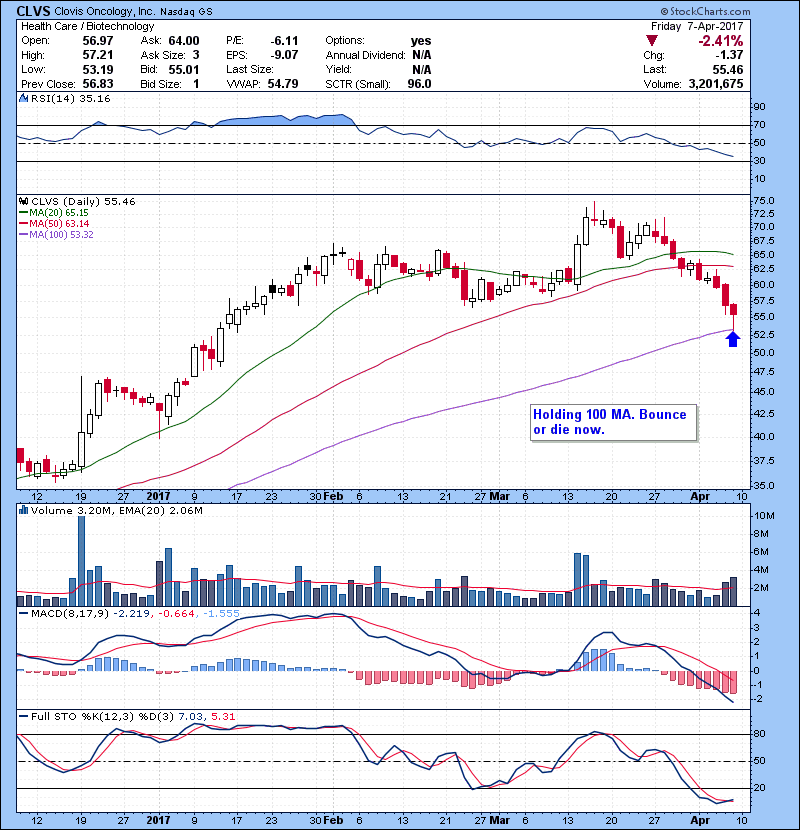Click the 10M volume axis label
800x830 pixels.
(765, 516)
